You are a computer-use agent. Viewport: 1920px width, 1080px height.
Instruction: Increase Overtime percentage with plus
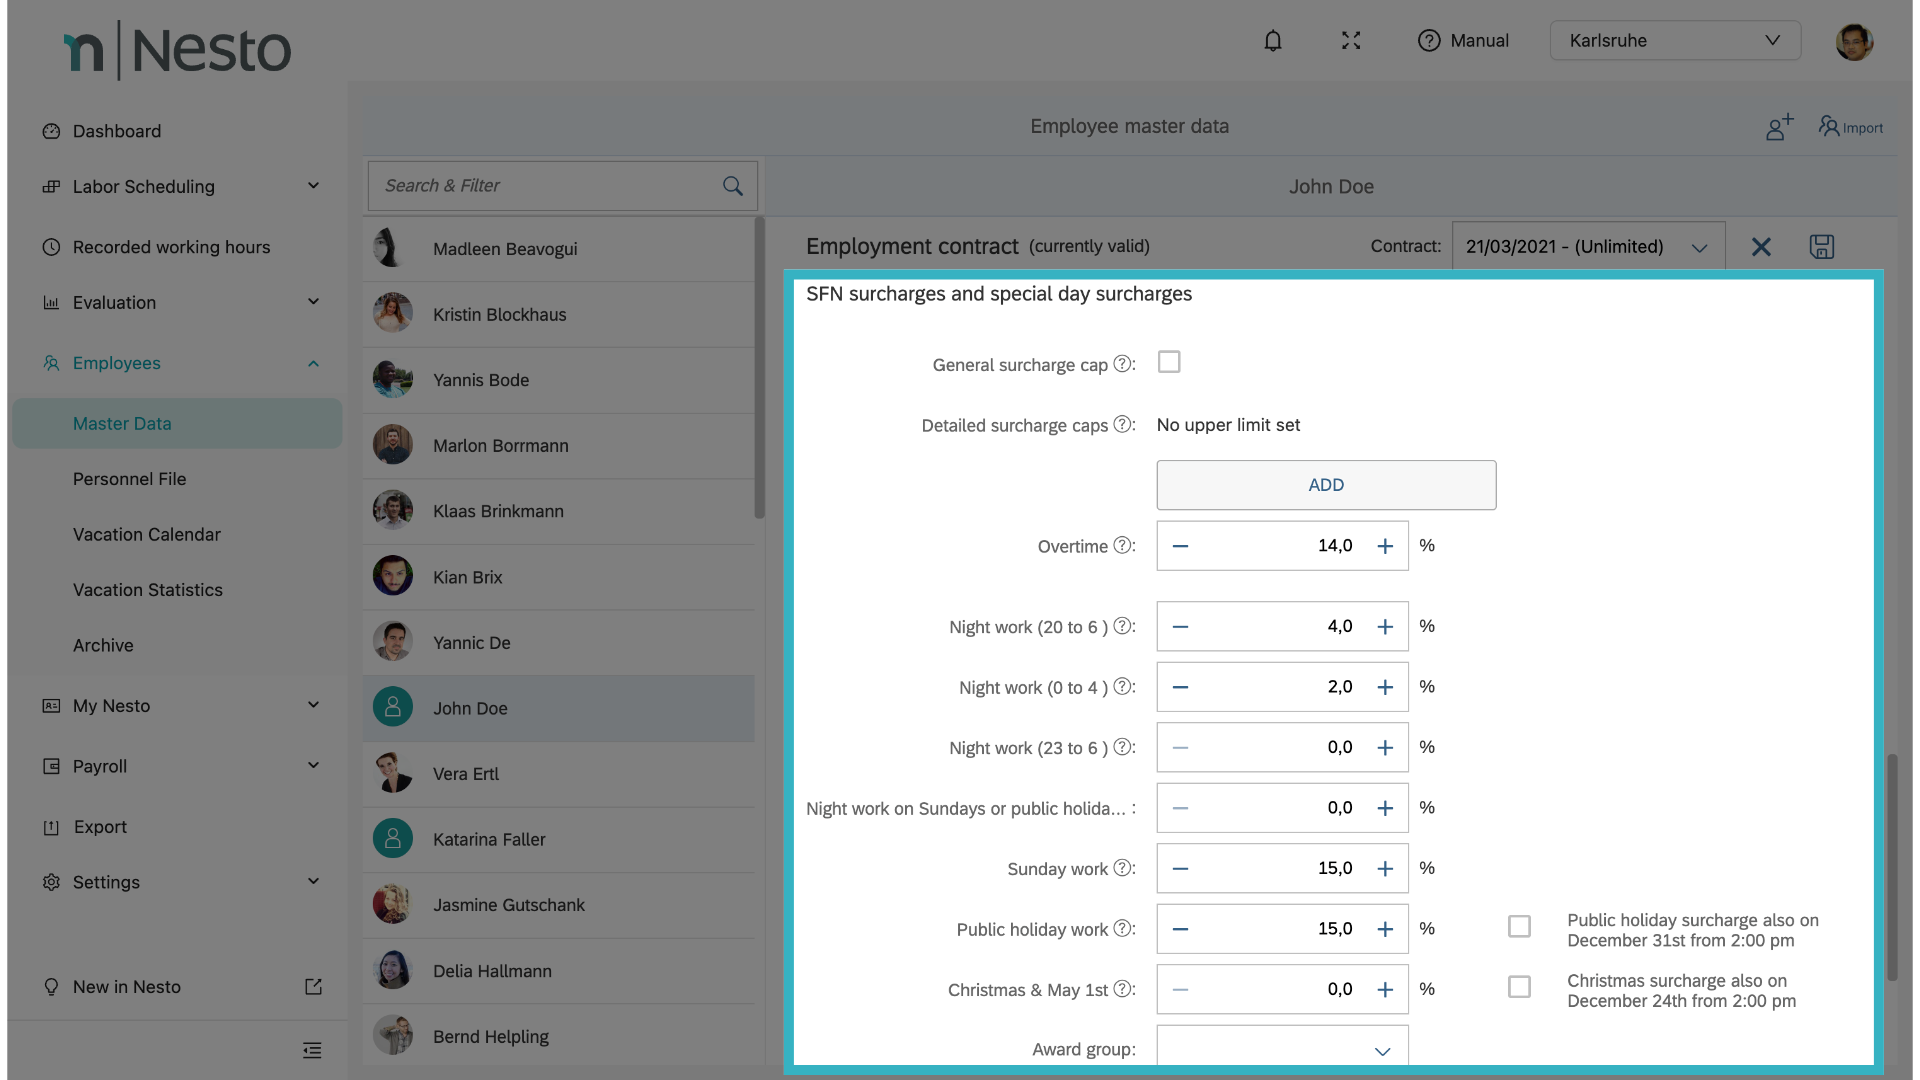1384,546
